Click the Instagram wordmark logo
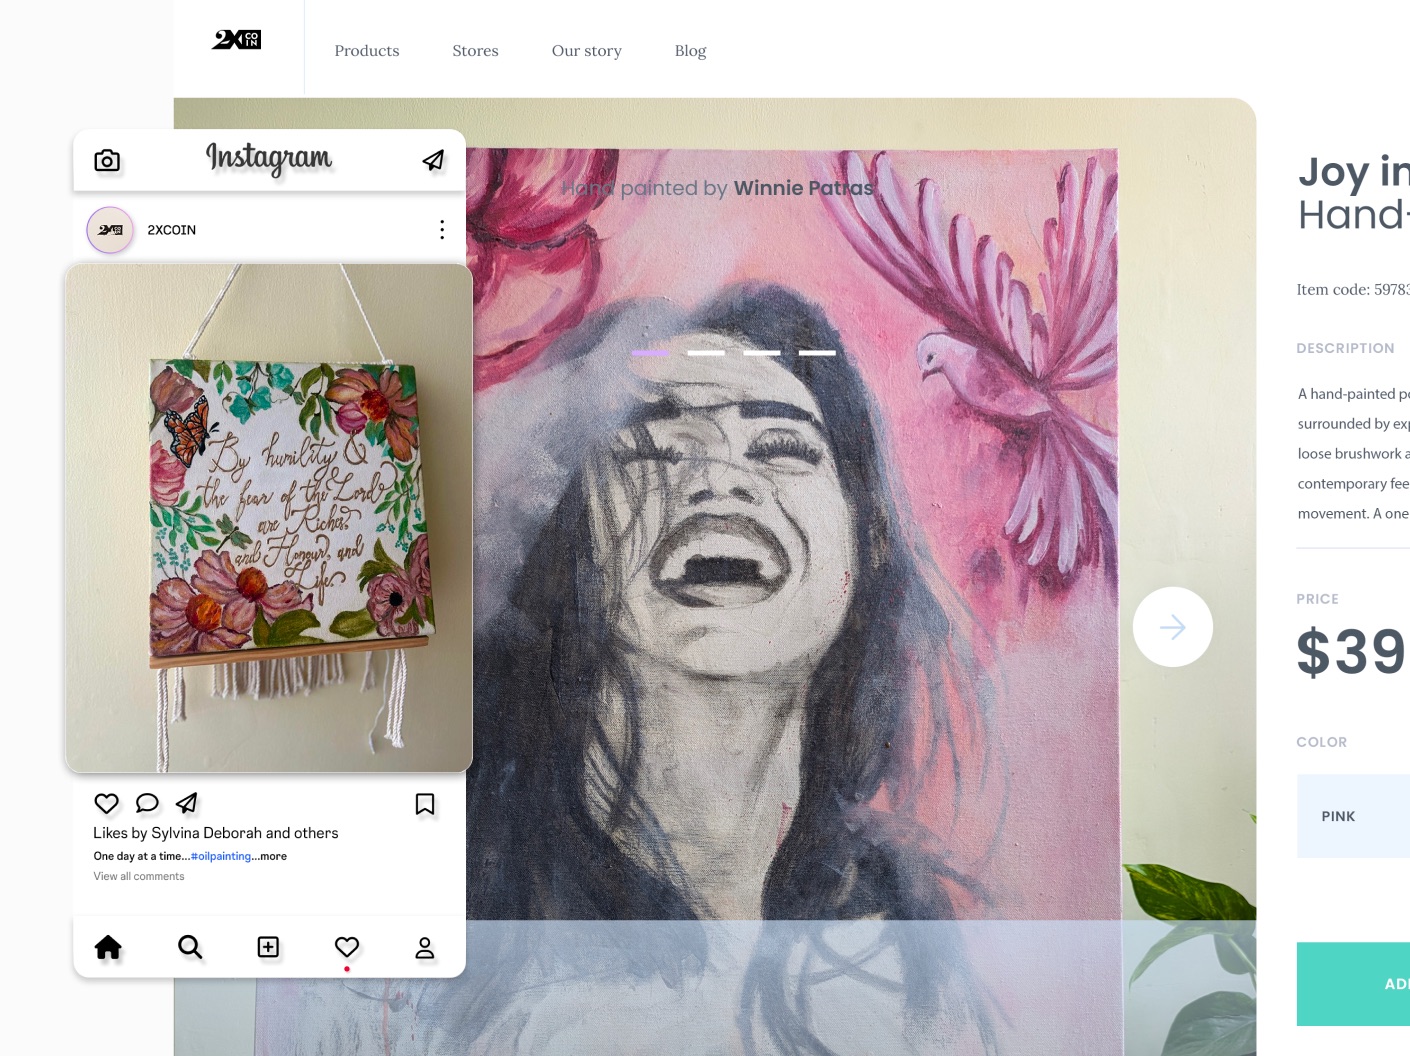The height and width of the screenshot is (1056, 1410). point(269,159)
